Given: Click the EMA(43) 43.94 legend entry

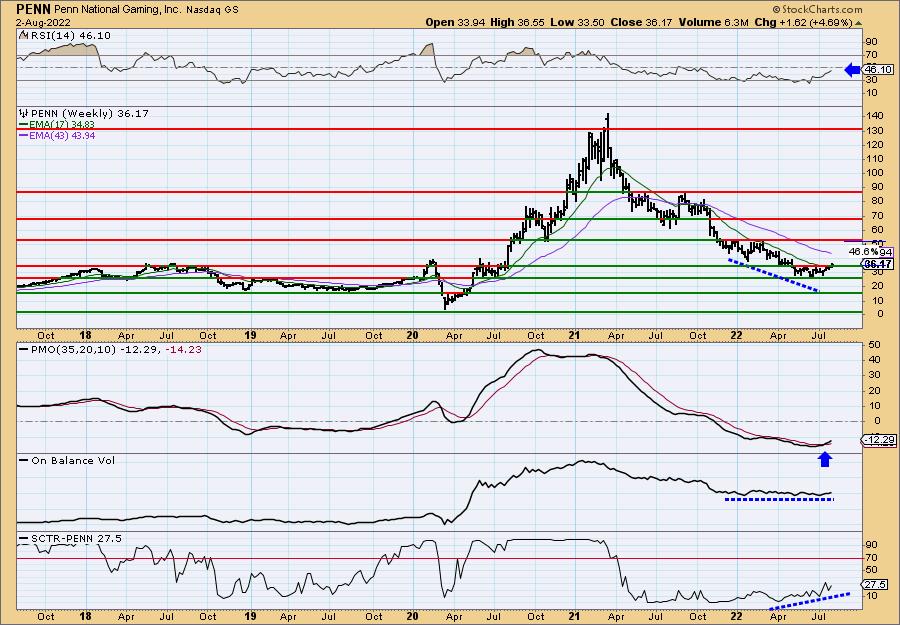Looking at the screenshot, I should [63, 135].
